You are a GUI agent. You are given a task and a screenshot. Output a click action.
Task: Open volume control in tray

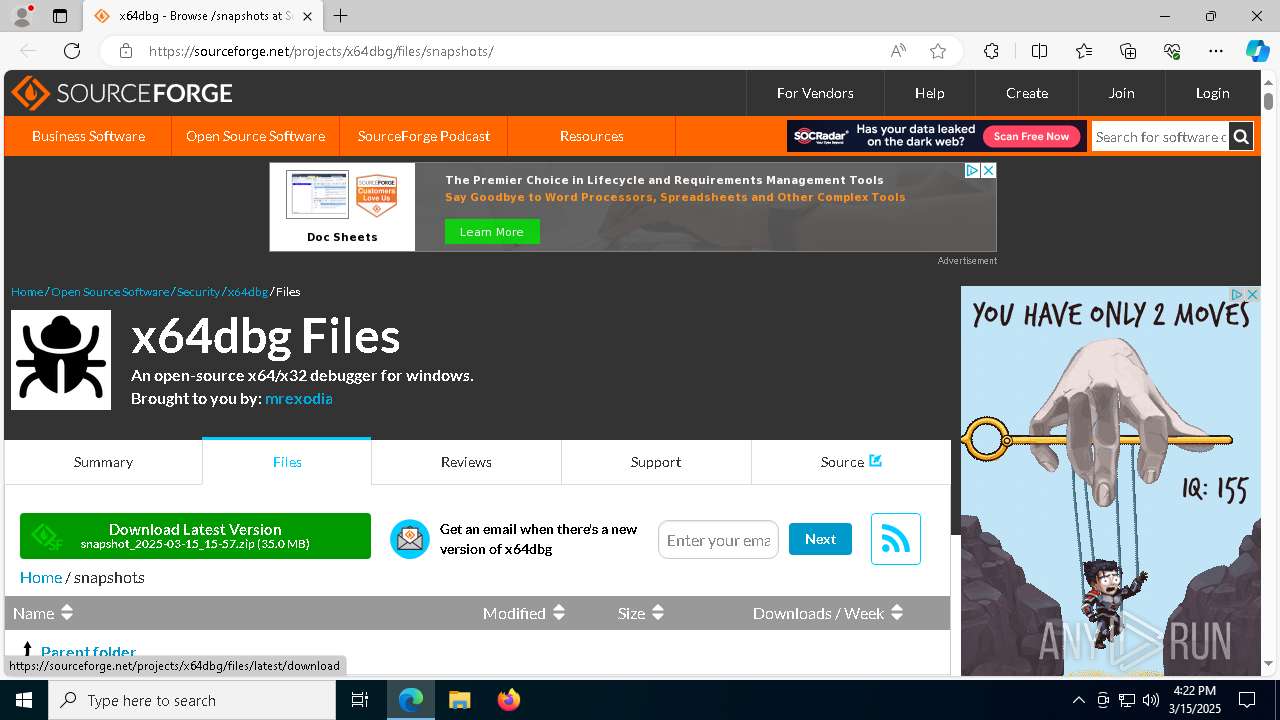pyautogui.click(x=1151, y=700)
